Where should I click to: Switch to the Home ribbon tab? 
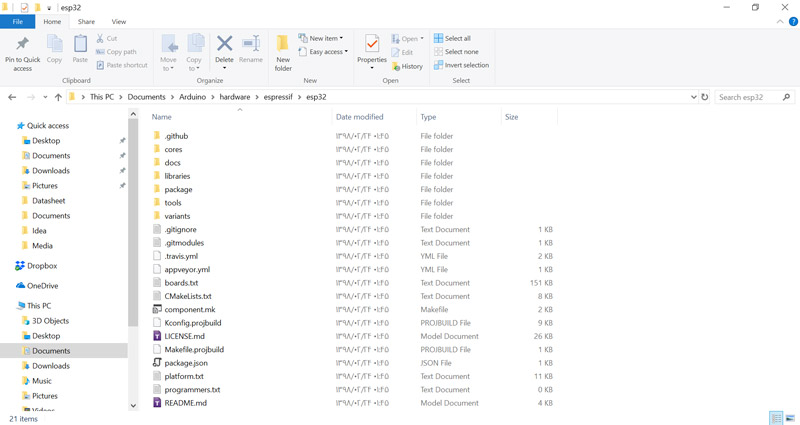tap(52, 21)
